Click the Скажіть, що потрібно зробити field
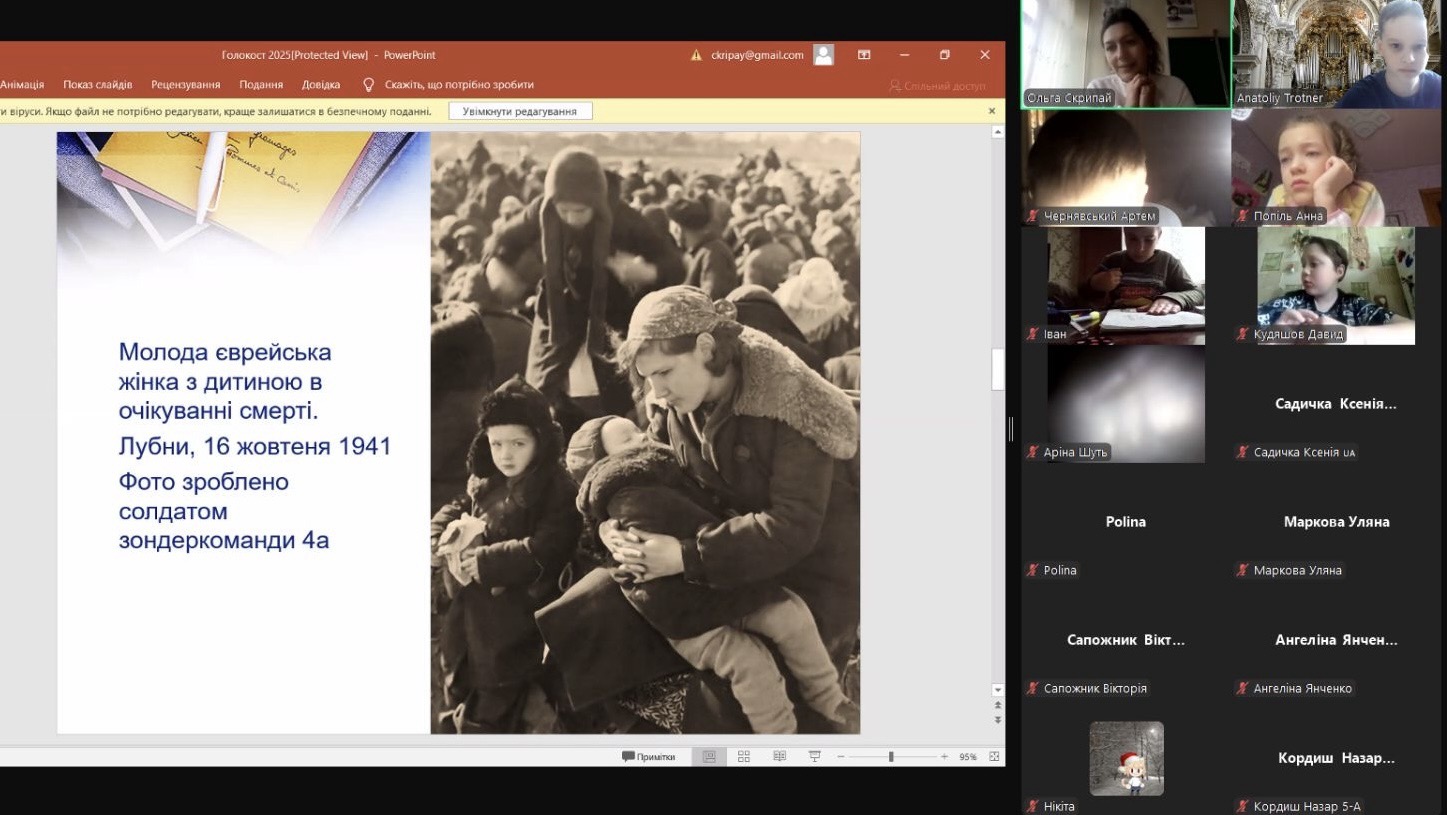This screenshot has width=1447, height=815. coord(459,85)
